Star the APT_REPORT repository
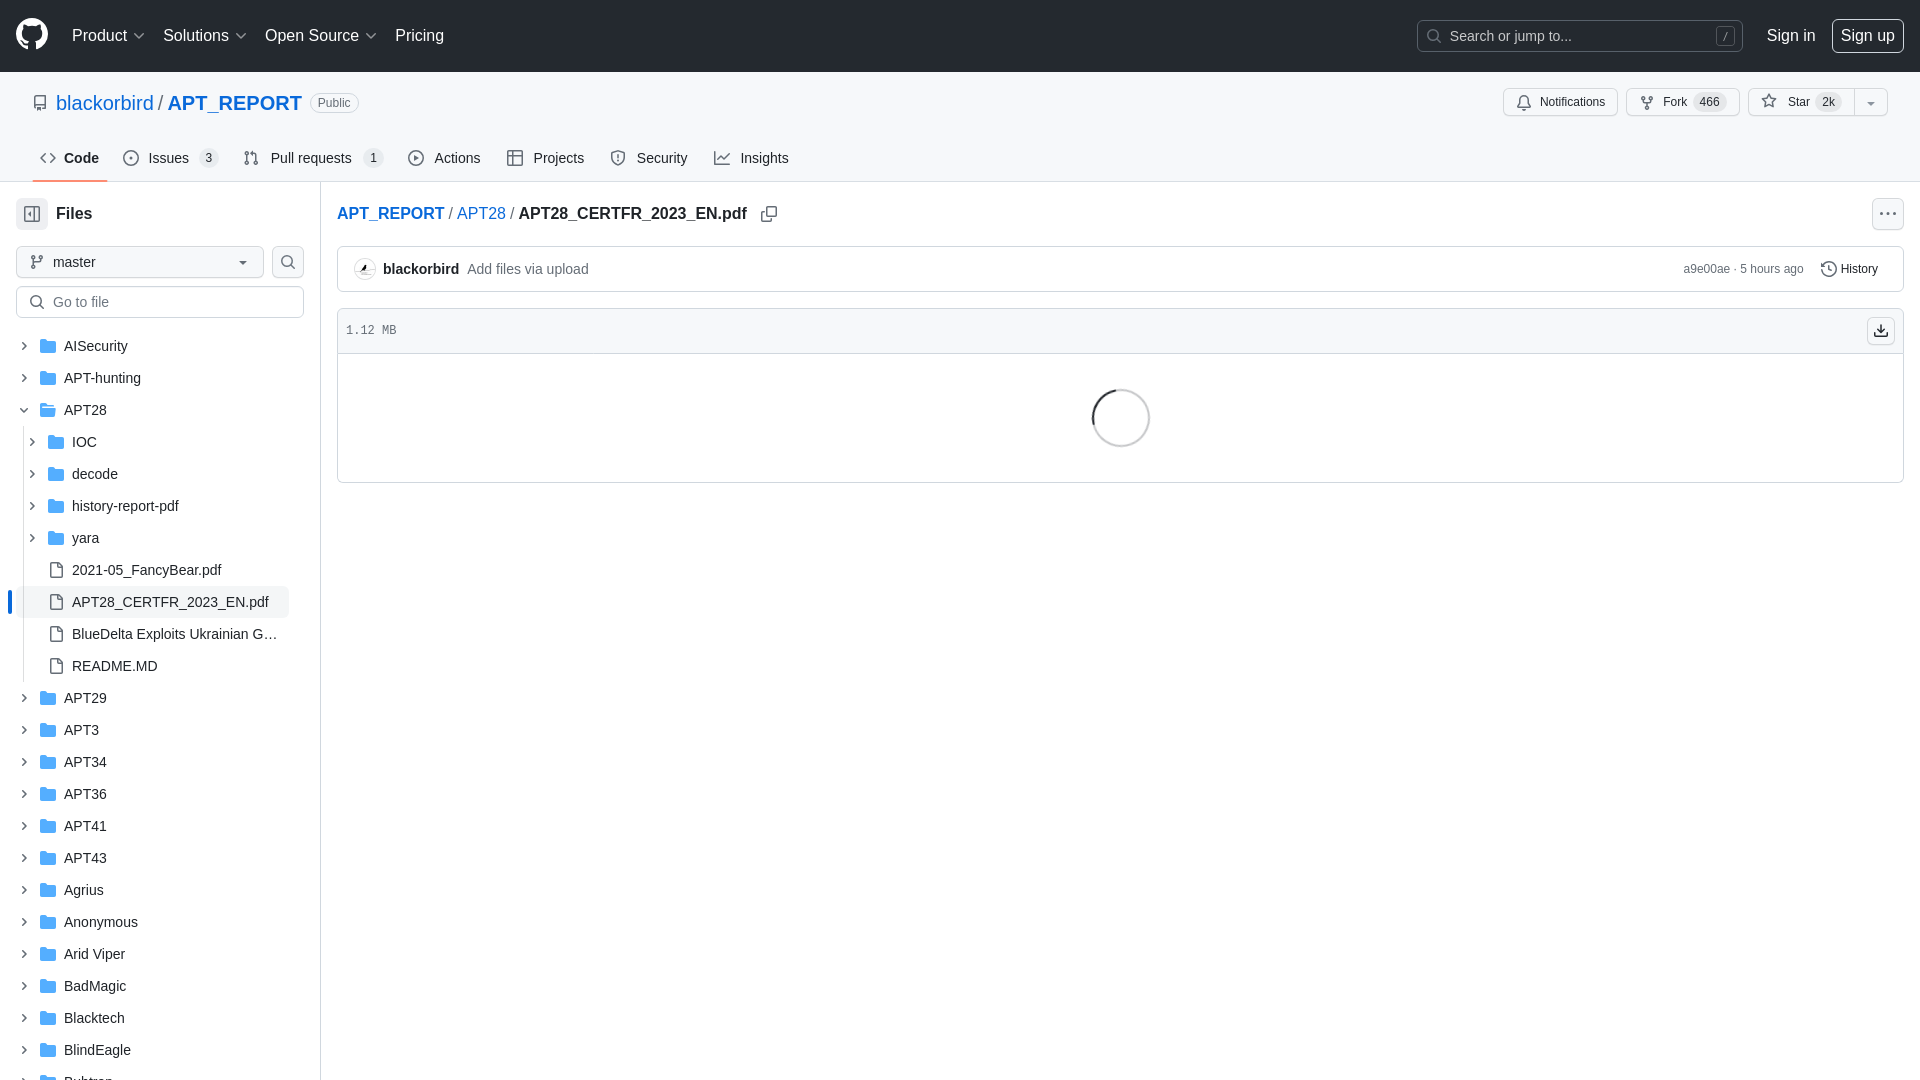Image resolution: width=1920 pixels, height=1080 pixels. pos(1801,102)
